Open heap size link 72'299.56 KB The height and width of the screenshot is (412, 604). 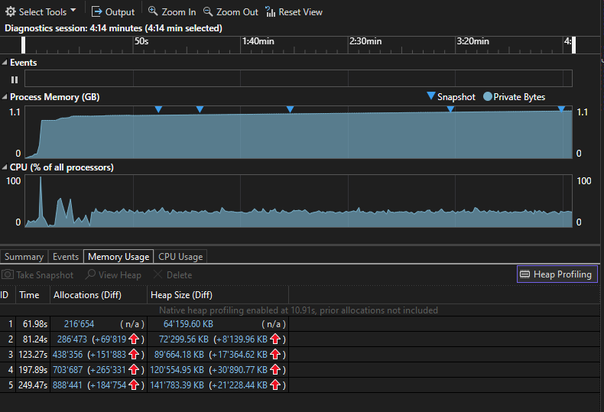[184, 340]
